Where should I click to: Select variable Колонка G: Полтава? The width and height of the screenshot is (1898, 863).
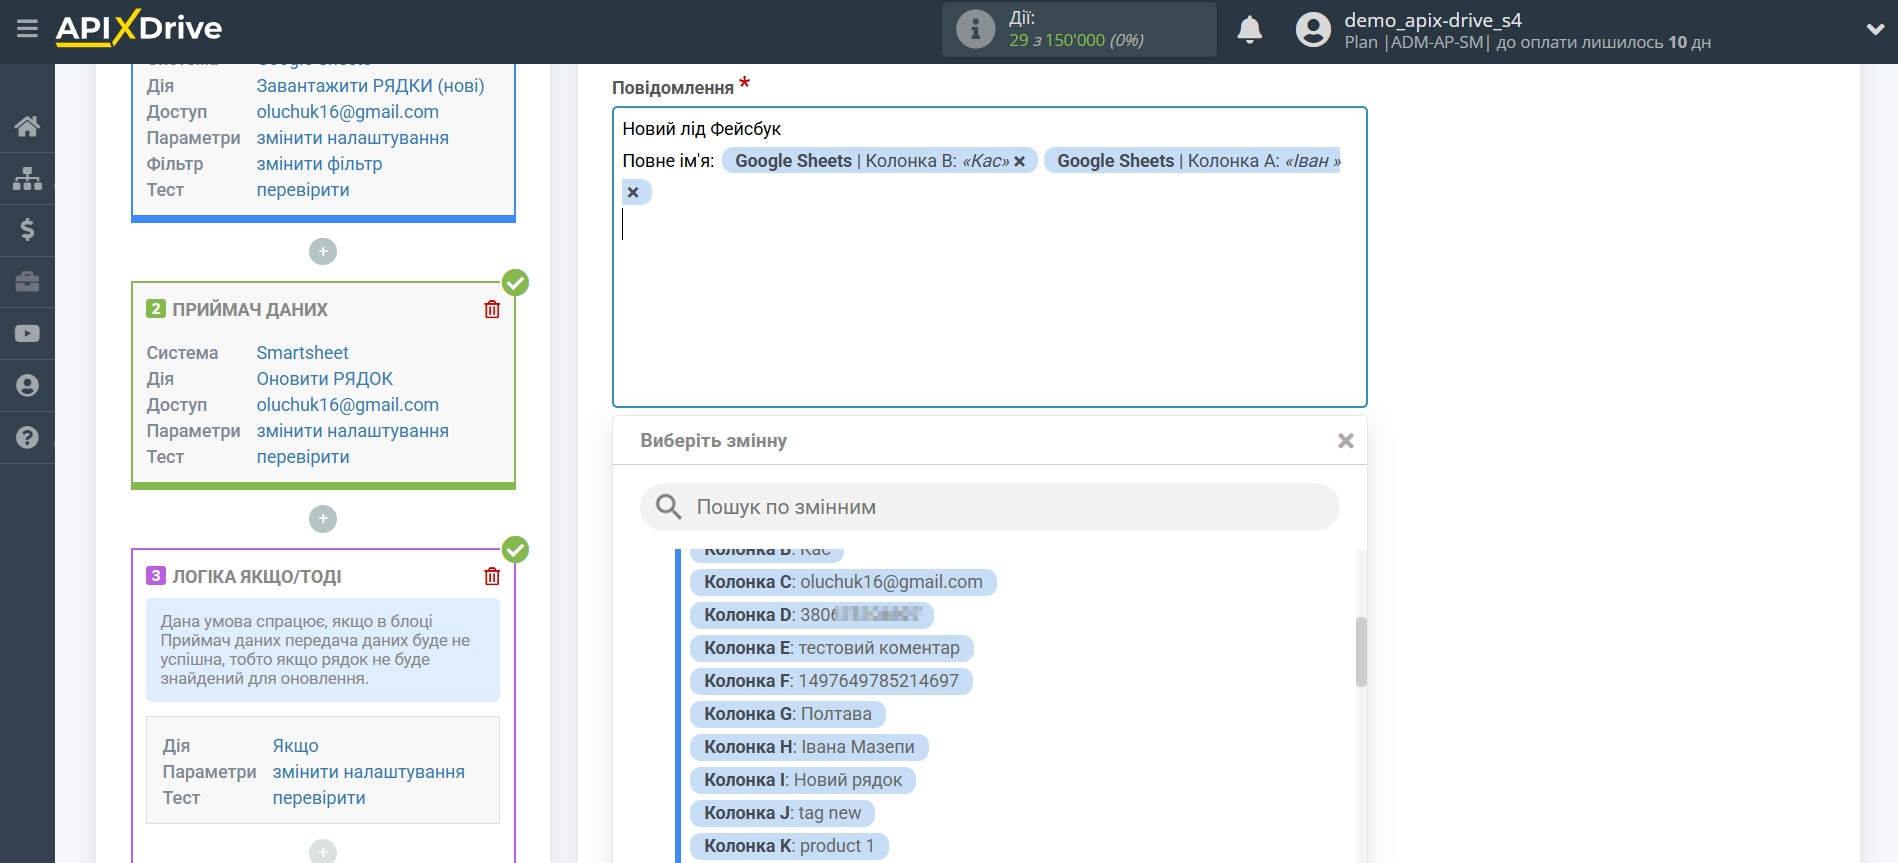pyautogui.click(x=788, y=714)
